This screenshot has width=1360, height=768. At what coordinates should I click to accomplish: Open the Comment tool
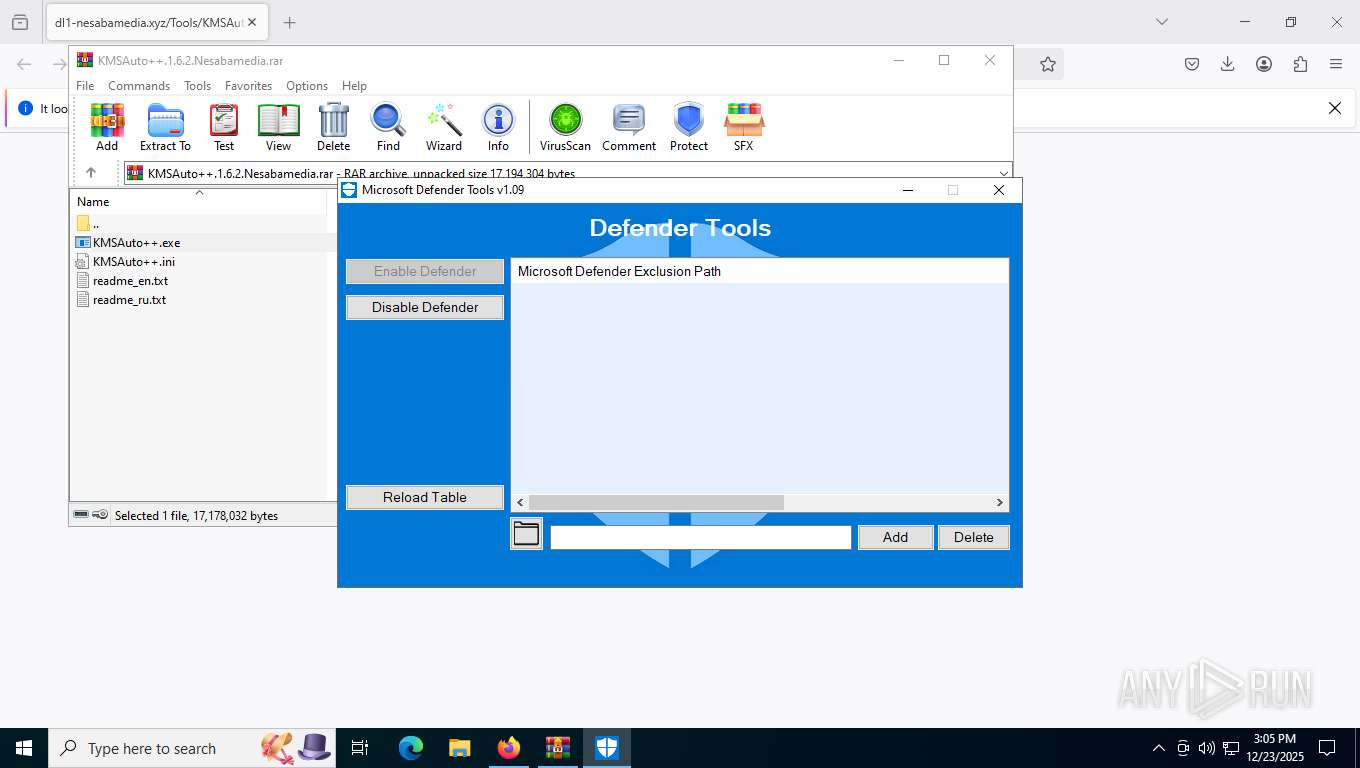point(629,127)
